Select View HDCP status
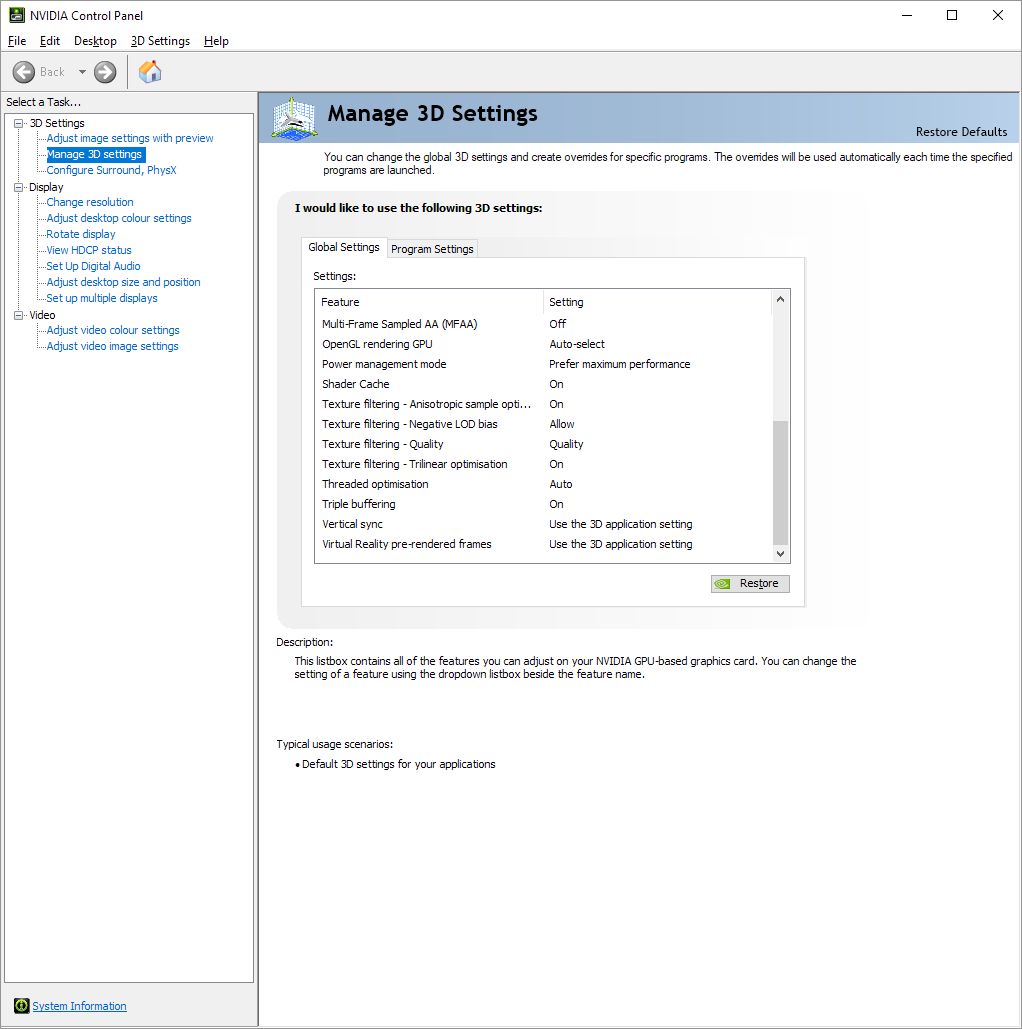This screenshot has width=1022, height=1029. point(89,250)
